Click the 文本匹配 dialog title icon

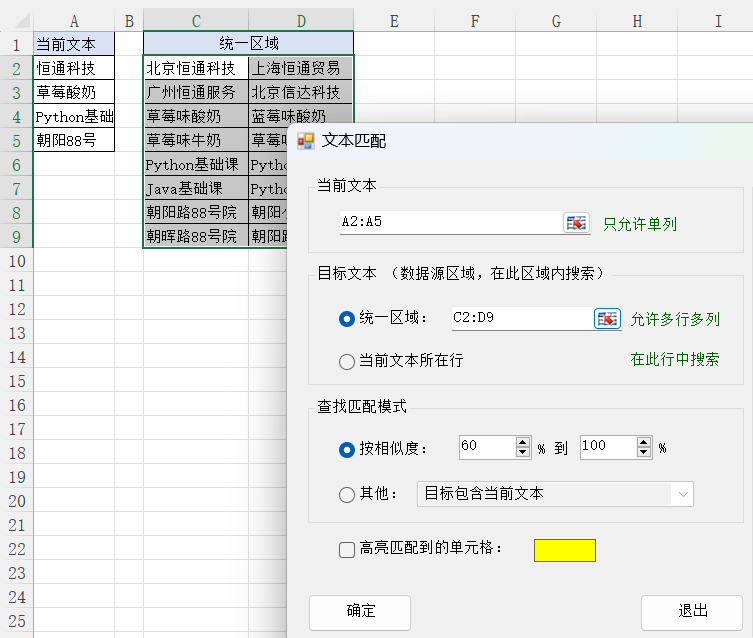306,141
